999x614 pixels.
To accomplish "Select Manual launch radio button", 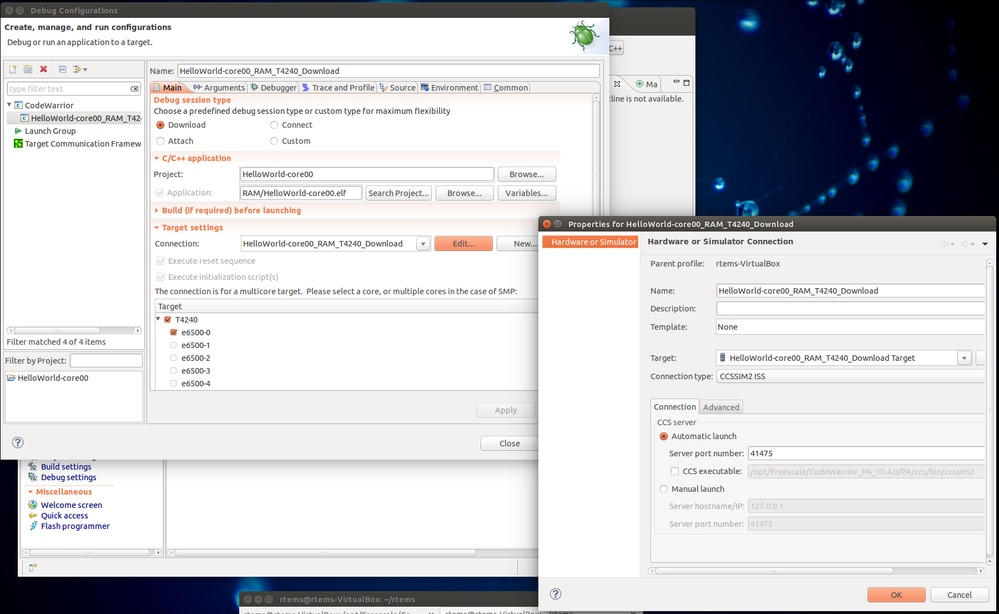I will point(664,489).
